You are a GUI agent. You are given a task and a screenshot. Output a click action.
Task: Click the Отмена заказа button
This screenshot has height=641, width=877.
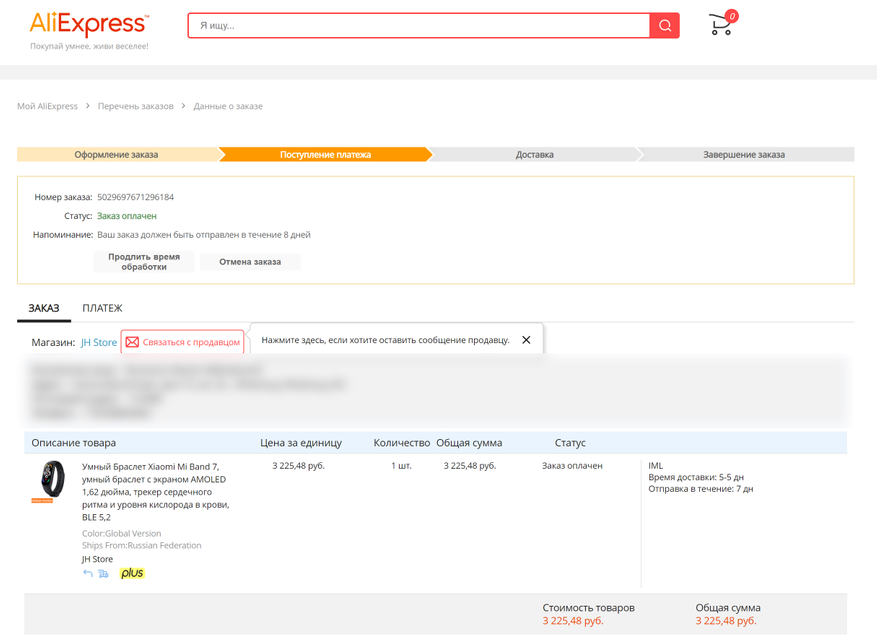[250, 262]
